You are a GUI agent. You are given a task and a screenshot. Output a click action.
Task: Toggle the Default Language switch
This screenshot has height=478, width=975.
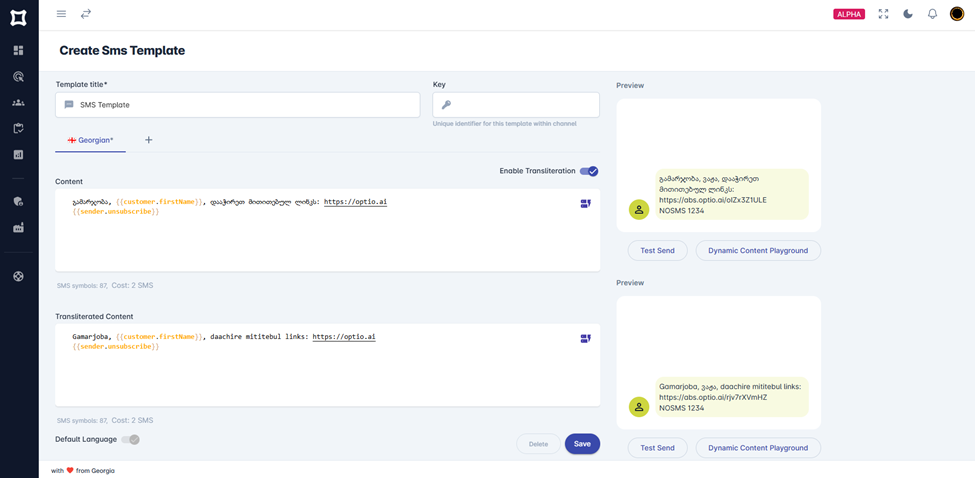(131, 439)
